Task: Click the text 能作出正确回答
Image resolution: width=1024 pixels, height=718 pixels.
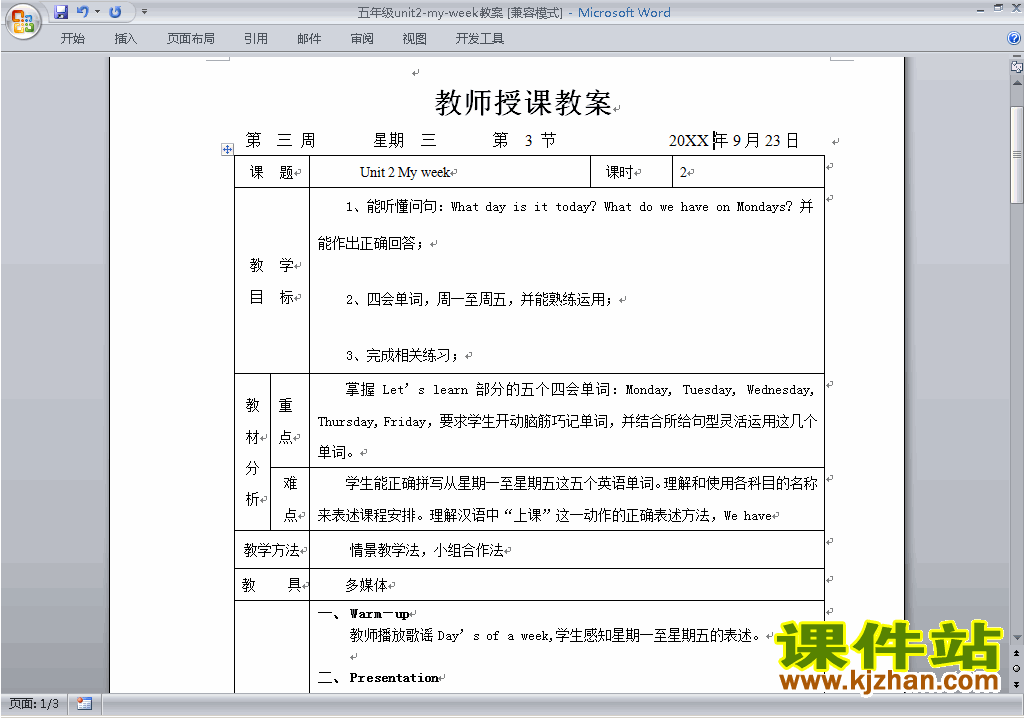Action: pyautogui.click(x=370, y=244)
